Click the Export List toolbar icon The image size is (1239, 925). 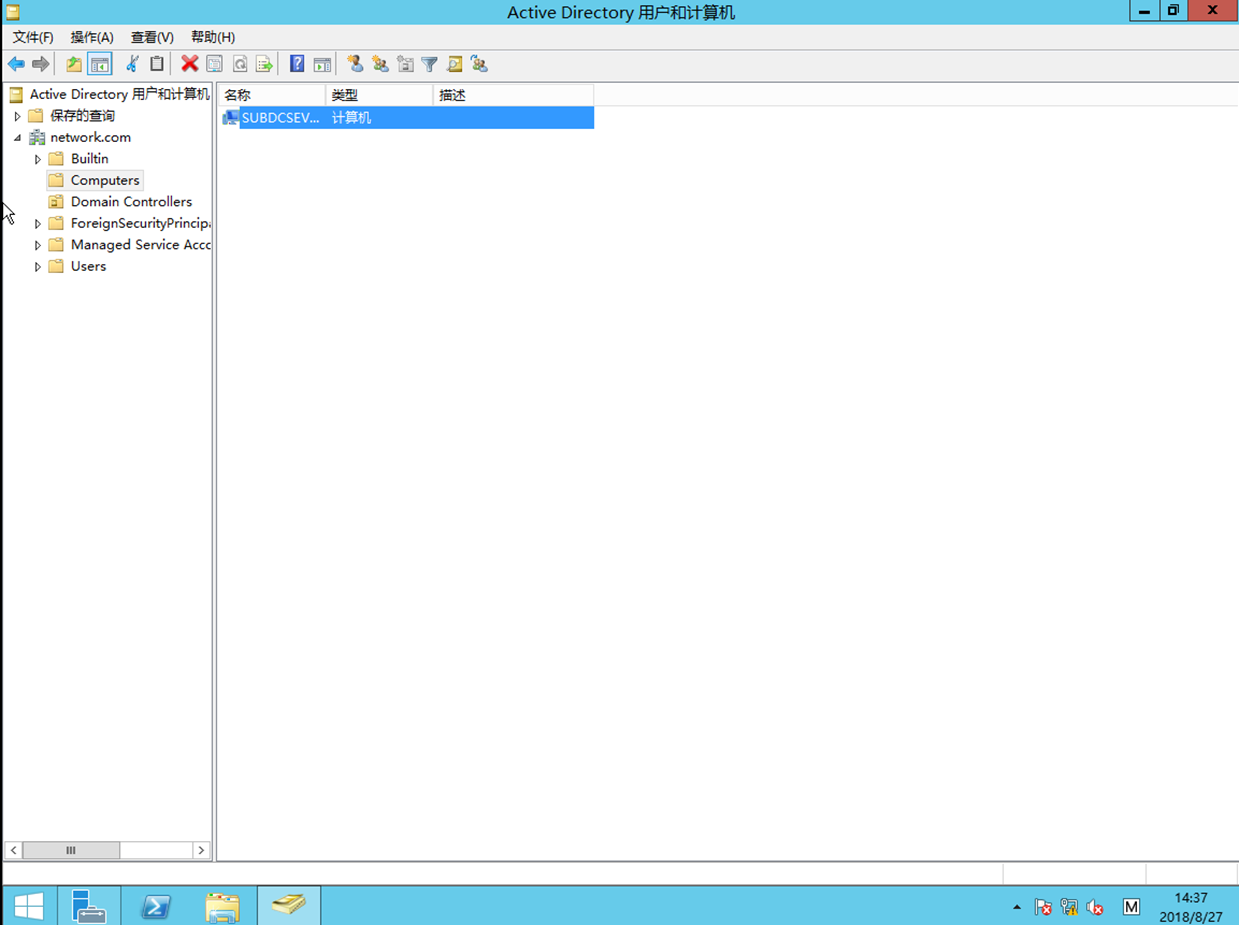pyautogui.click(x=265, y=64)
